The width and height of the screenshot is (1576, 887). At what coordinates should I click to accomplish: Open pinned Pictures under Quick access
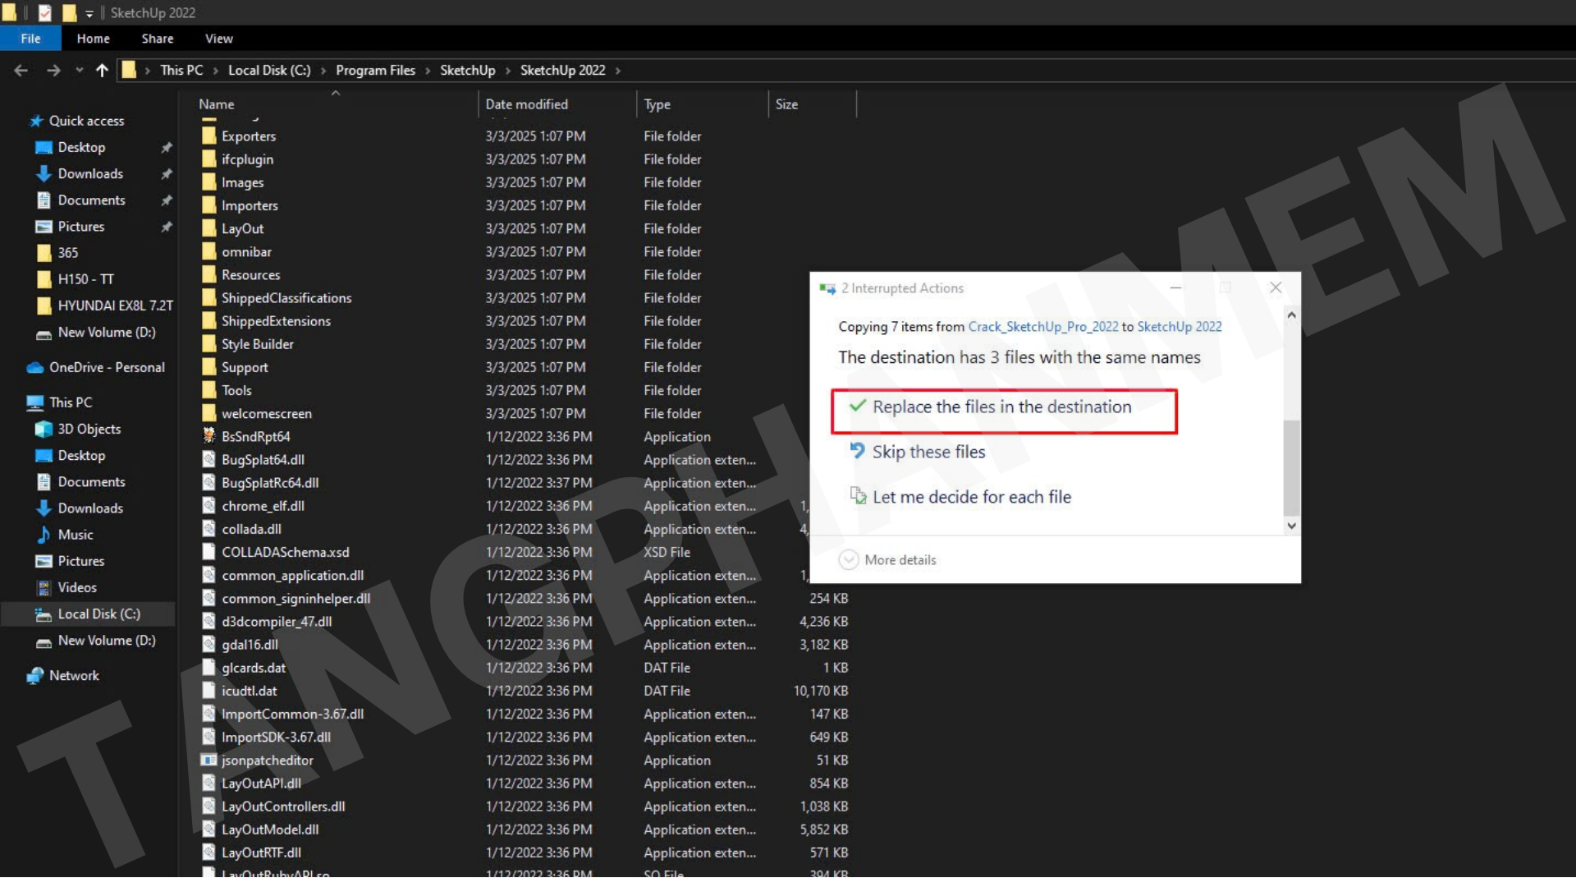pos(81,227)
